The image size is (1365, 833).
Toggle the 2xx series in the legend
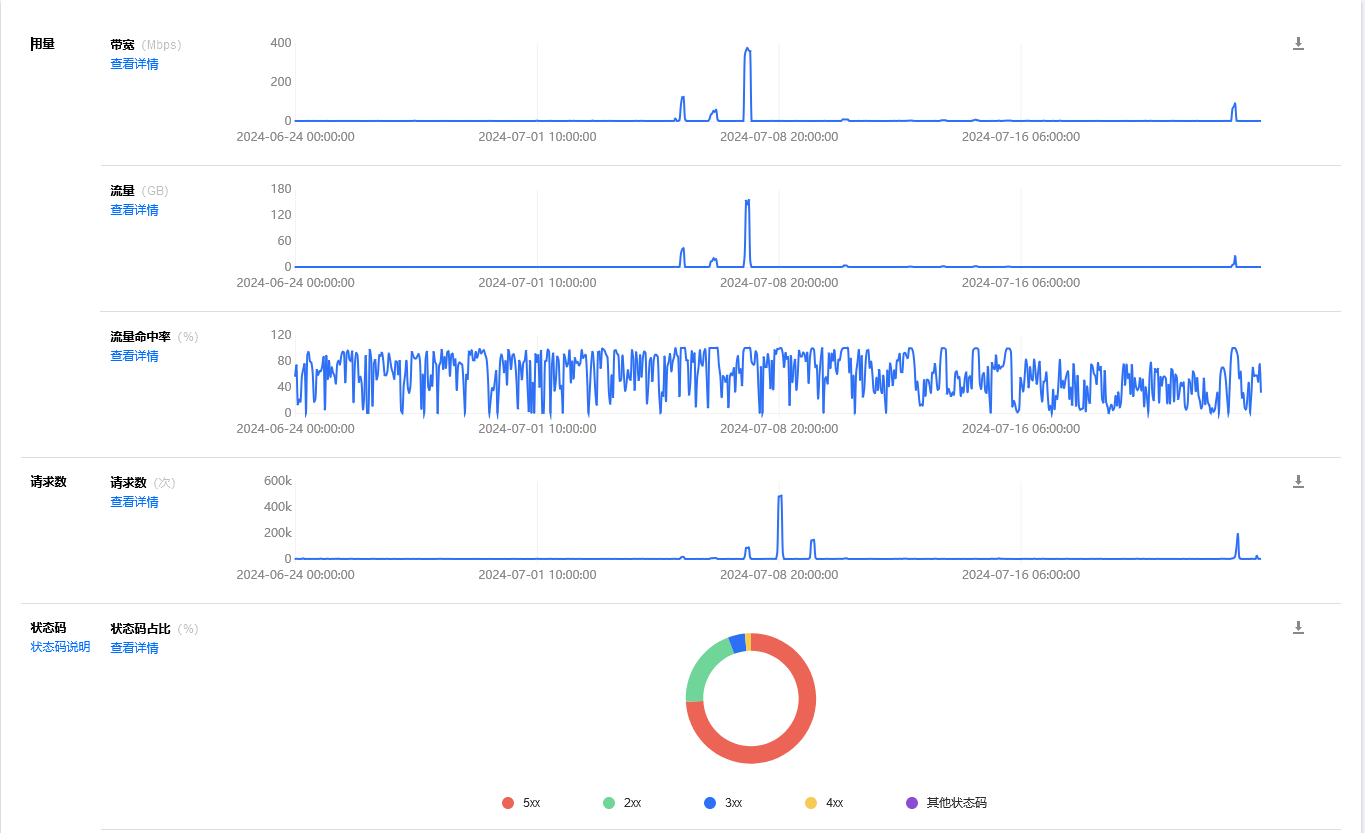[623, 802]
